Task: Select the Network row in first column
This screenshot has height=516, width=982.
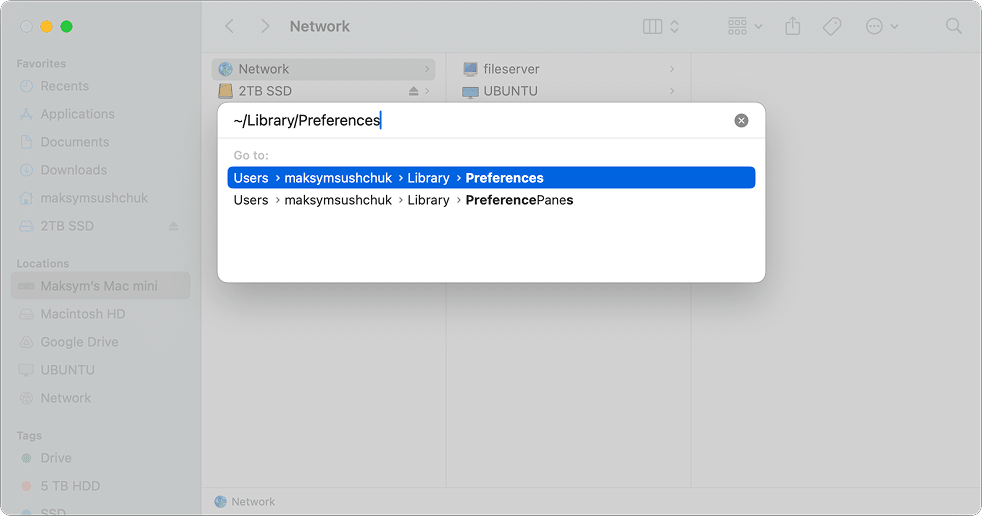Action: [323, 69]
